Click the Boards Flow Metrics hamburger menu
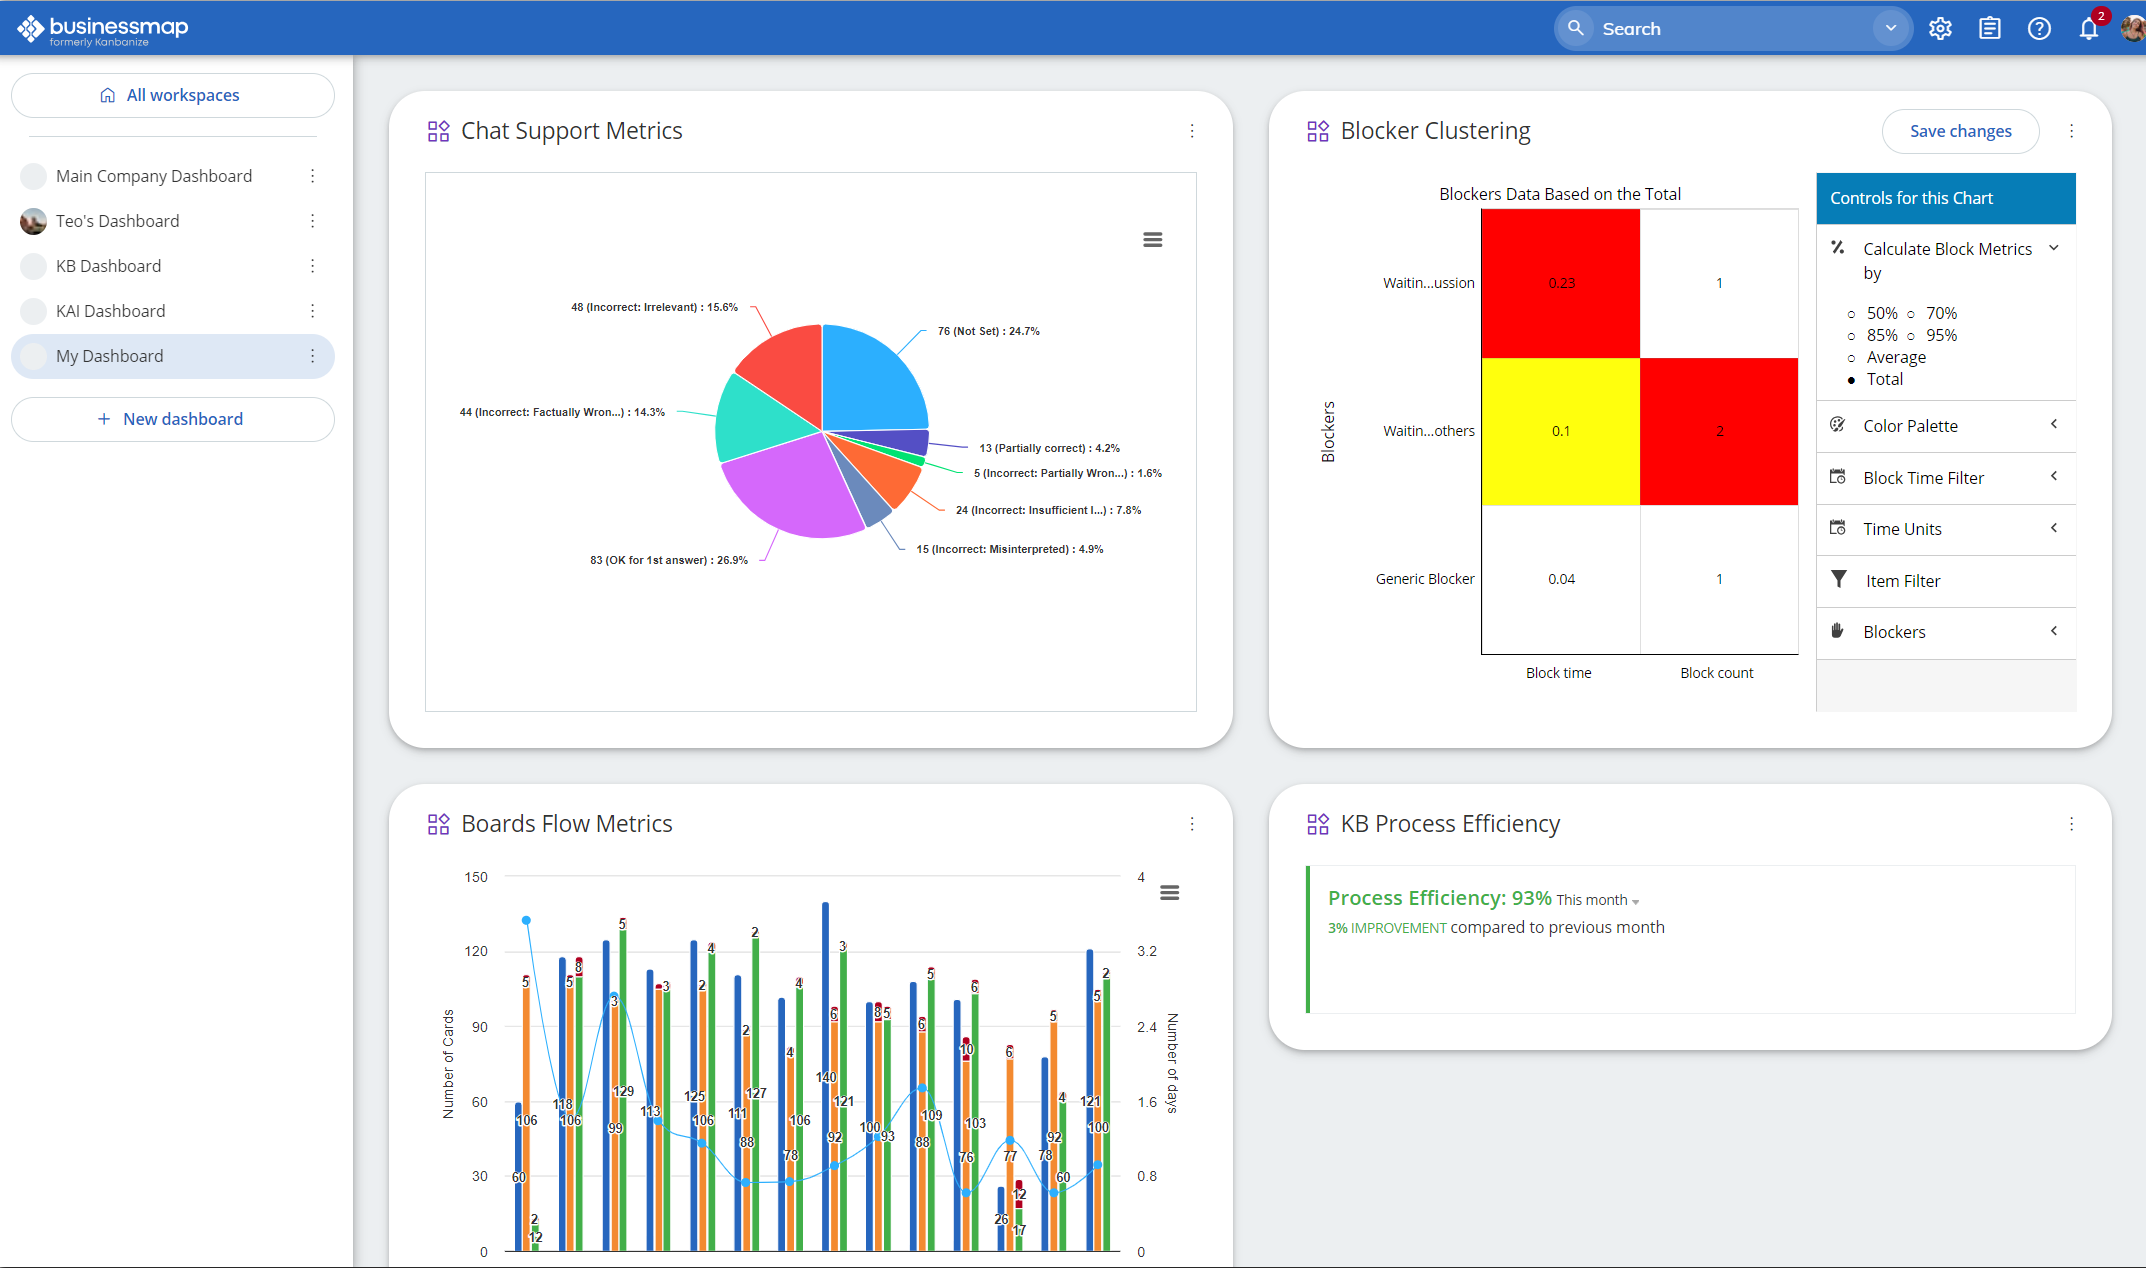The image size is (2146, 1268). click(x=1168, y=892)
